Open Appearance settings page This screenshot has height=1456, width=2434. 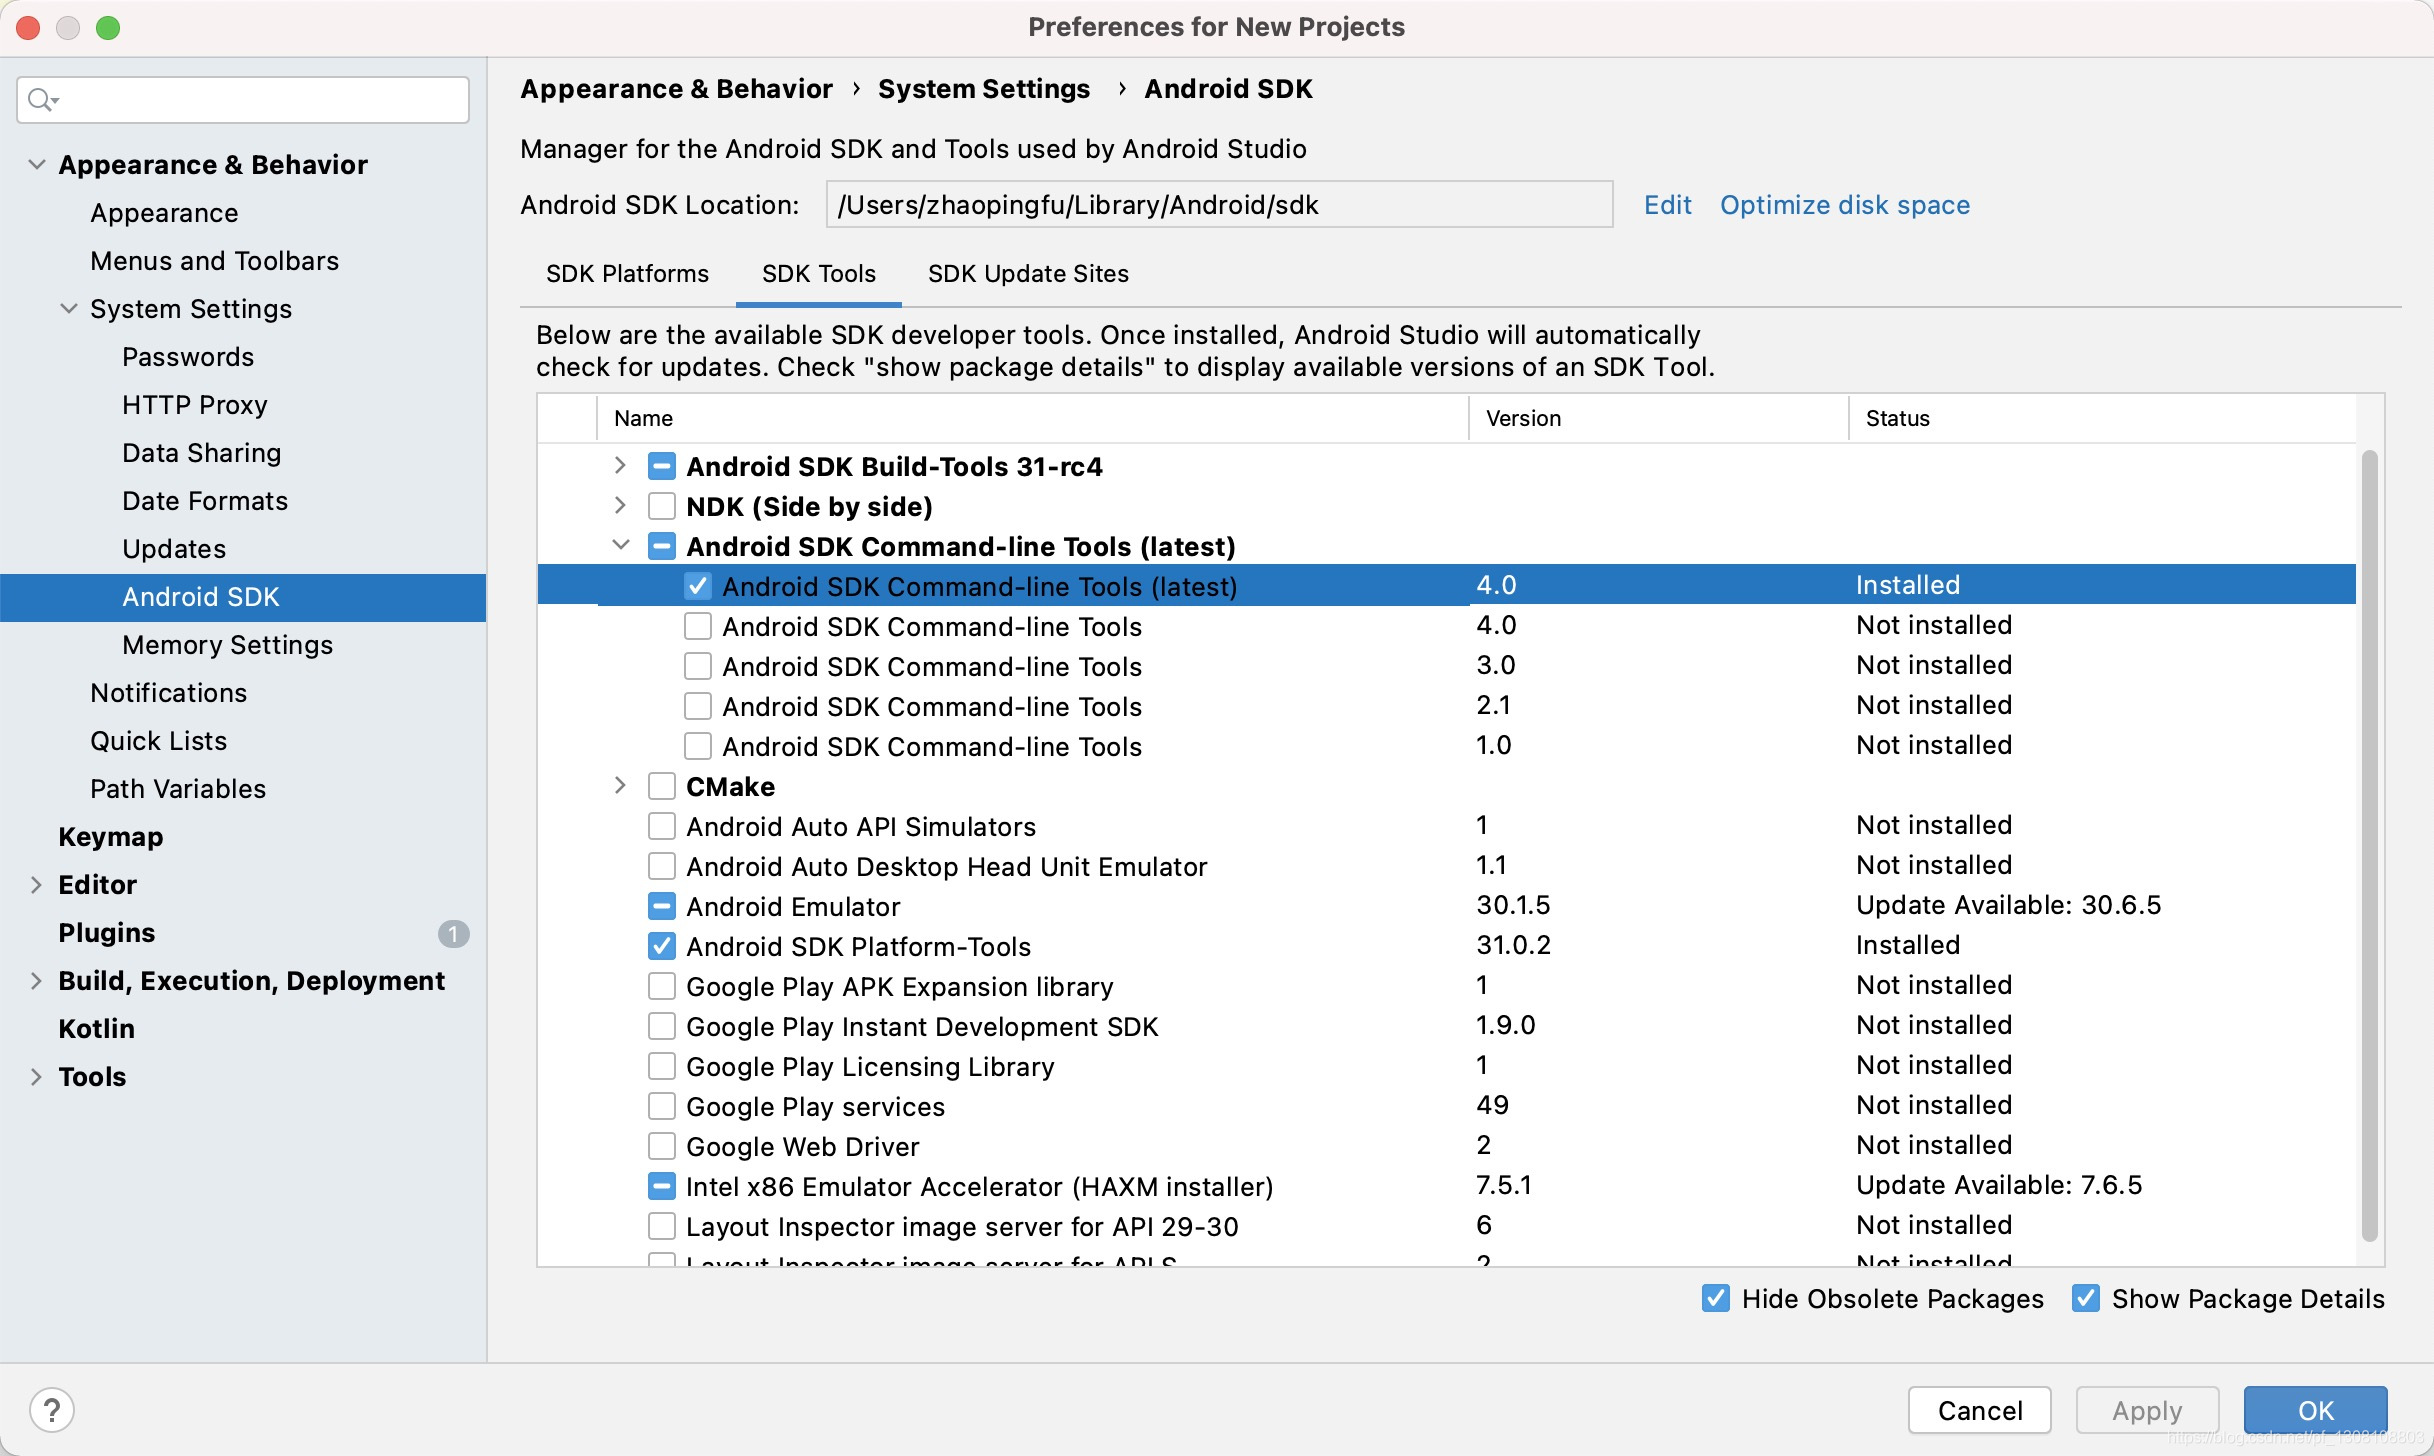[164, 213]
